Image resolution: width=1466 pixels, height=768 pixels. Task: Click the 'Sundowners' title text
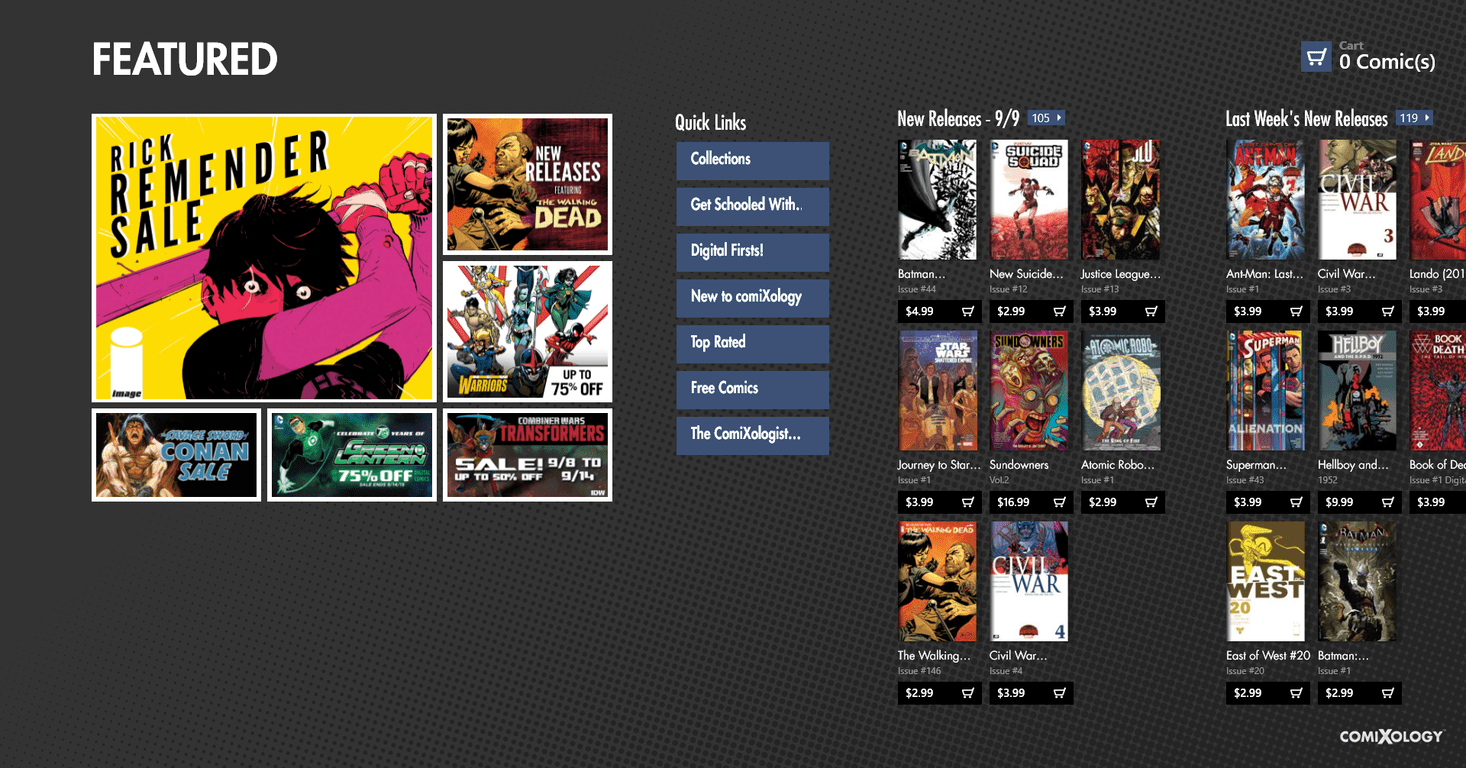[1019, 465]
